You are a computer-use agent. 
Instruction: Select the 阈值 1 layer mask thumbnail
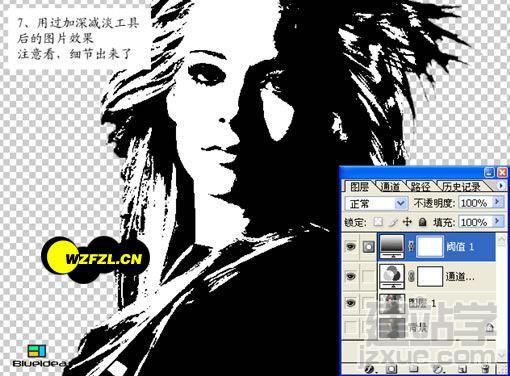pyautogui.click(x=430, y=246)
